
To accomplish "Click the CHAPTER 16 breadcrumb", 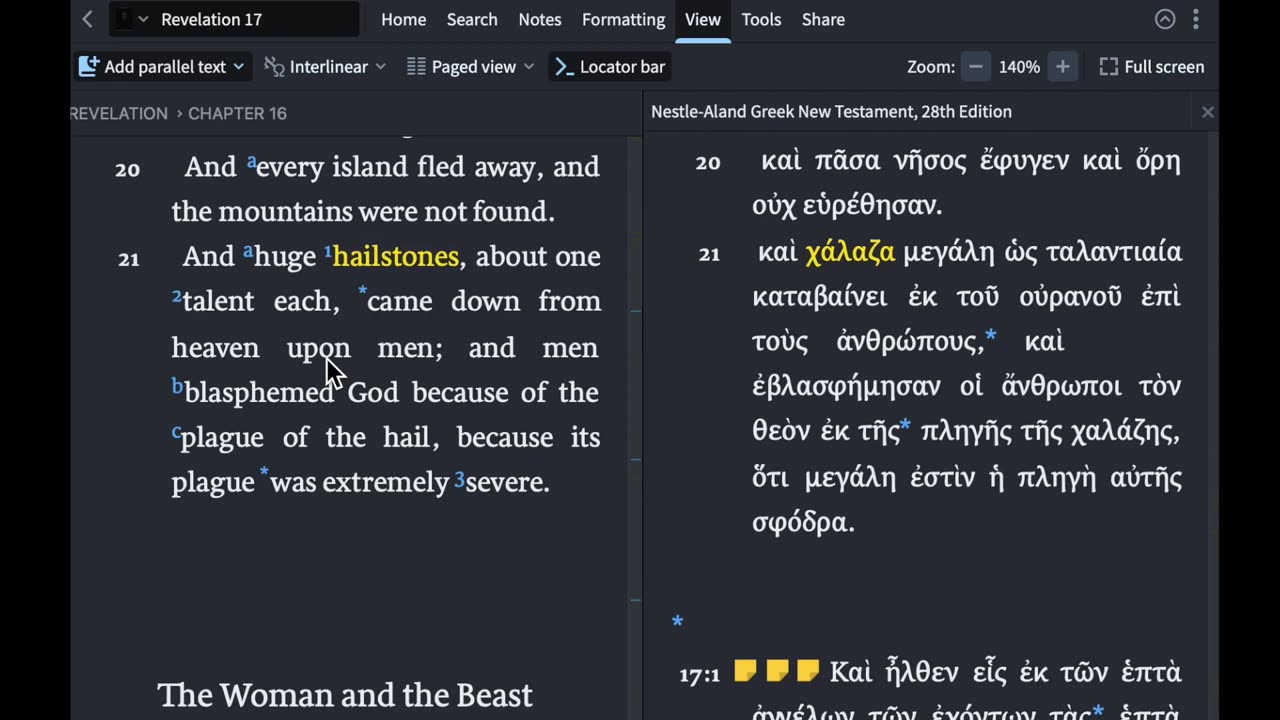I will point(237,113).
